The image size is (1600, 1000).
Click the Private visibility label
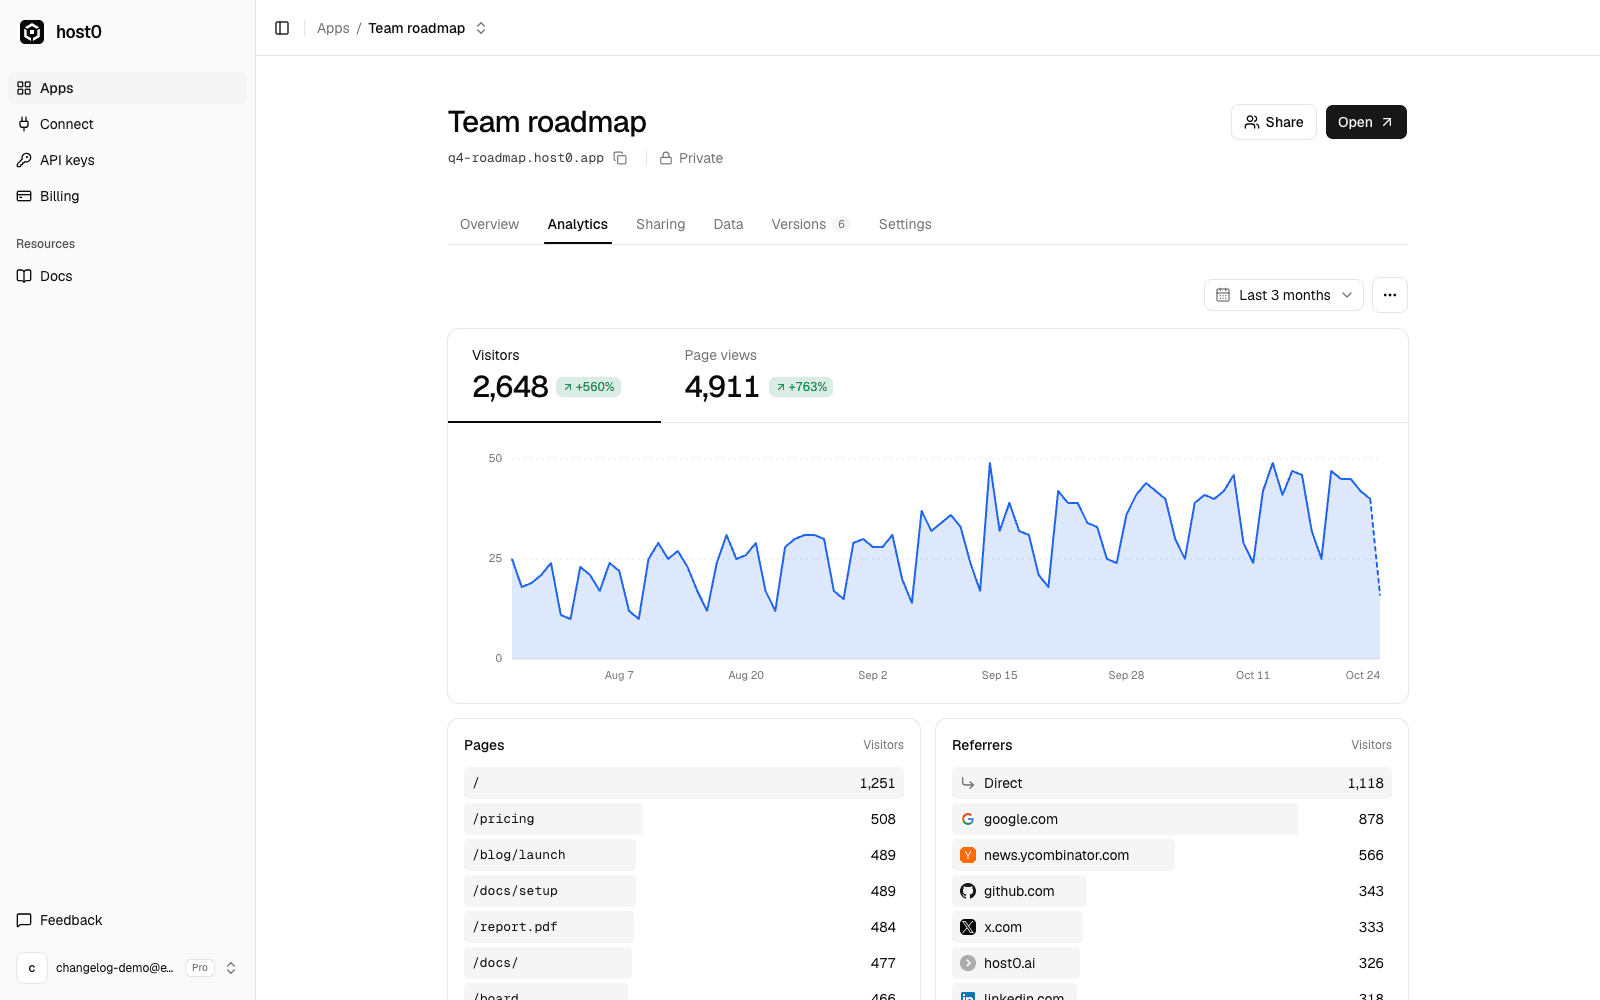coord(691,158)
